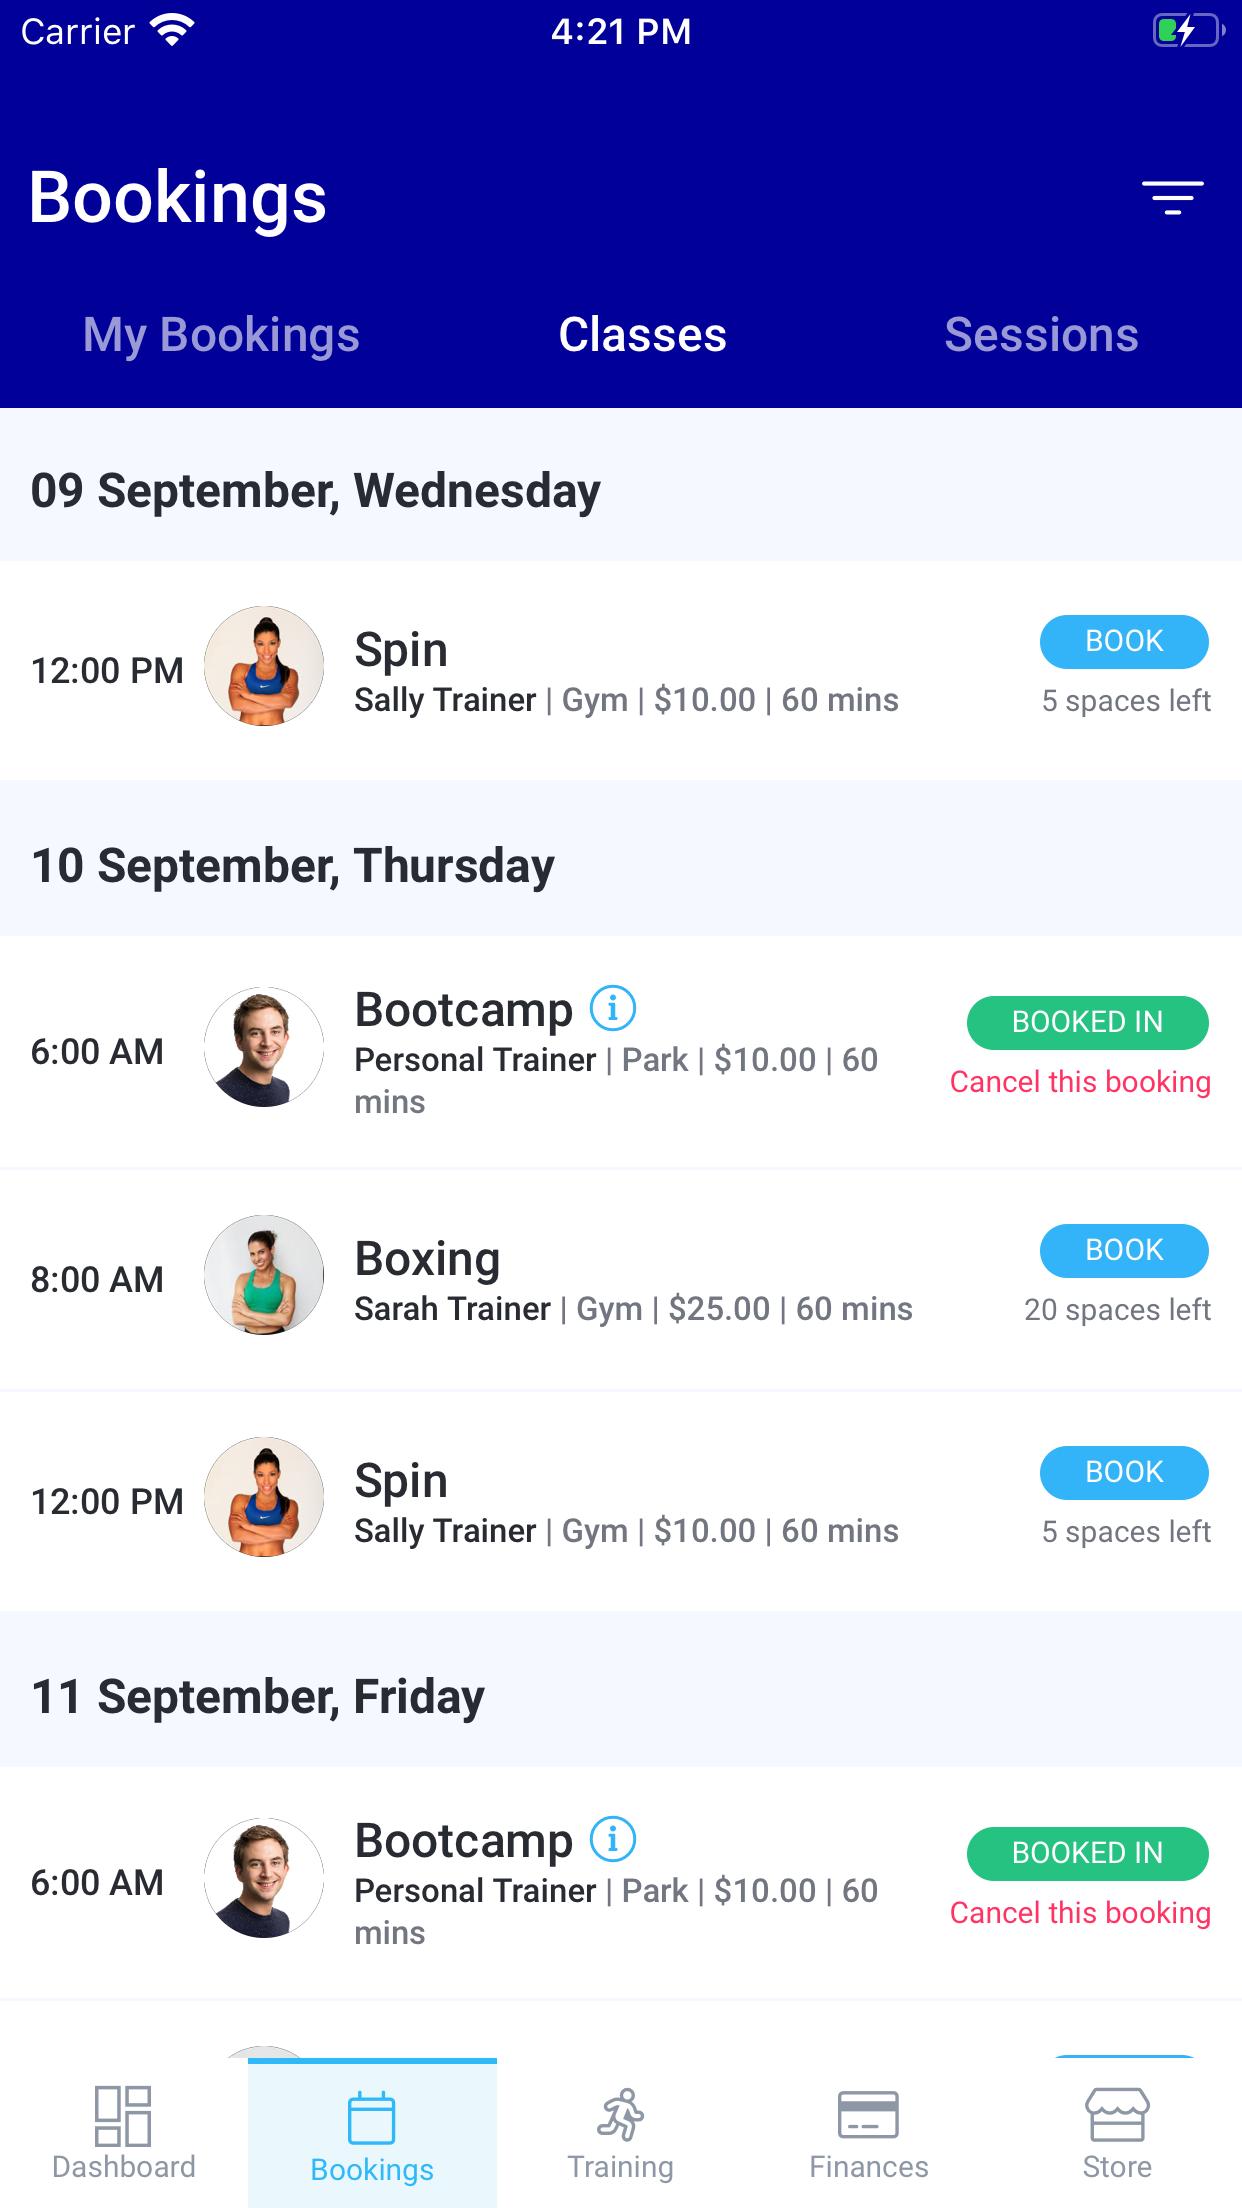Book the Wednesday Spin class
Screen dimensions: 1242x2208
[x=1124, y=642]
